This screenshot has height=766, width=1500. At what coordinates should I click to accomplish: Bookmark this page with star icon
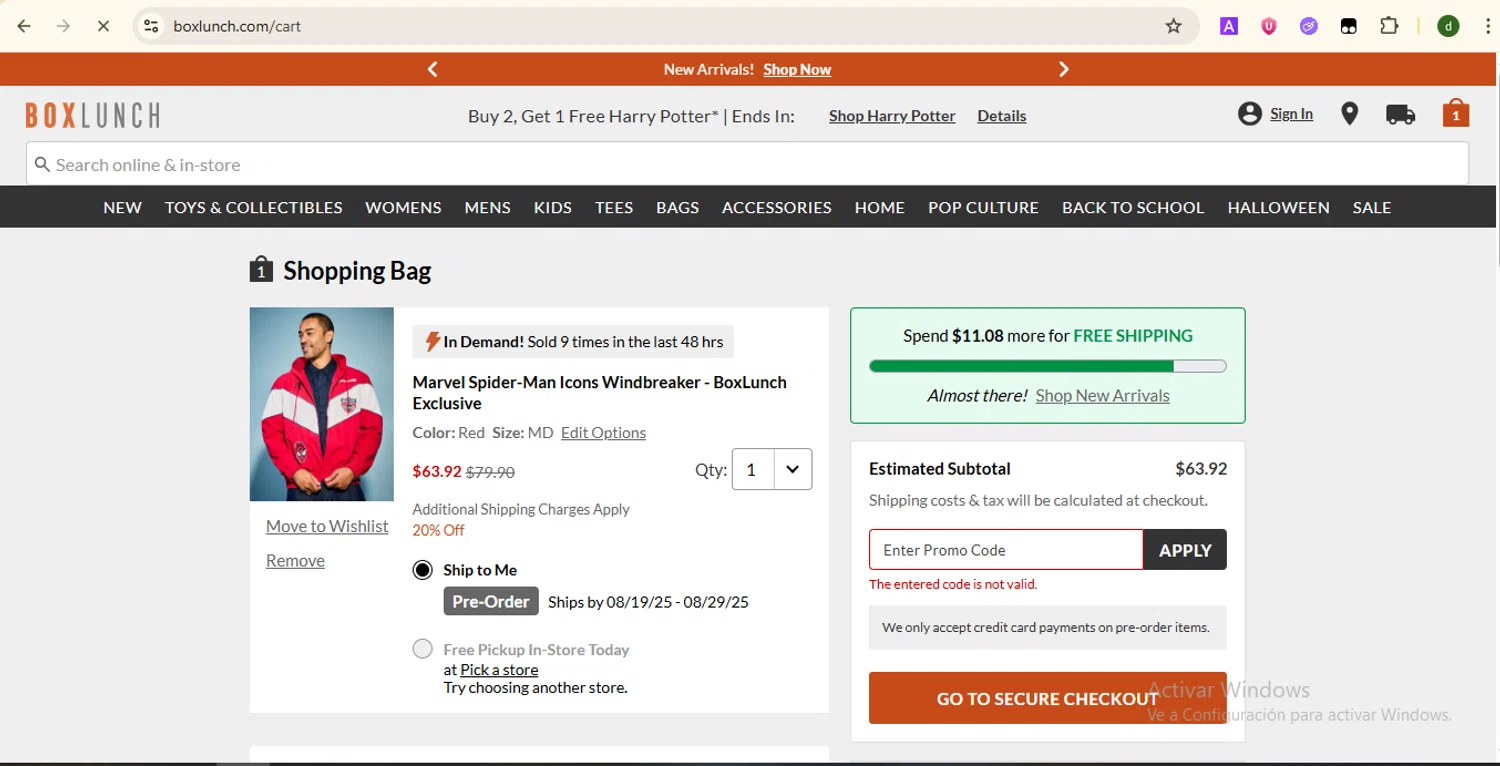click(x=1174, y=26)
